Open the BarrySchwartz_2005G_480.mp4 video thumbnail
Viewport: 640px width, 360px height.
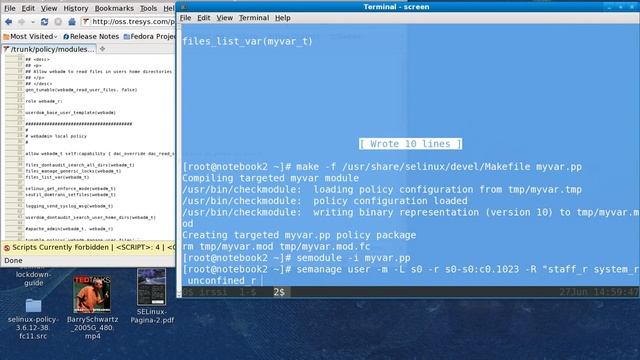tap(92, 294)
